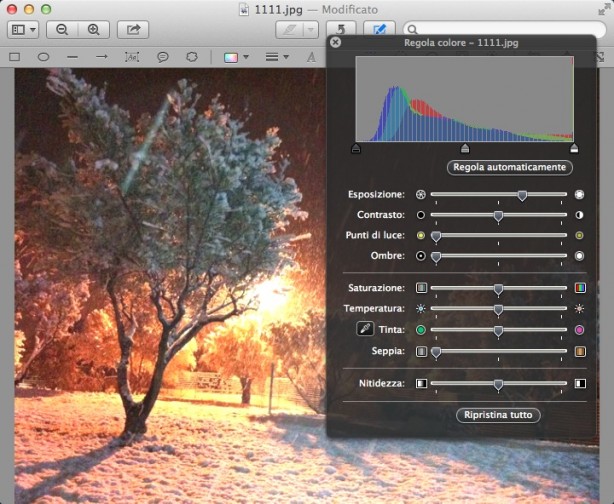The width and height of the screenshot is (614, 504).
Task: Select the straight line tool
Action: click(x=72, y=57)
